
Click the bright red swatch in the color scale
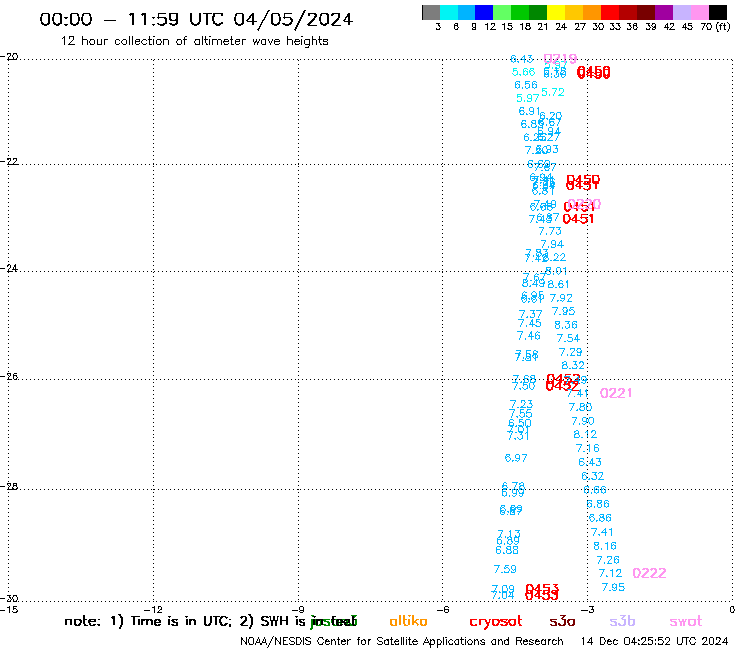click(x=609, y=12)
